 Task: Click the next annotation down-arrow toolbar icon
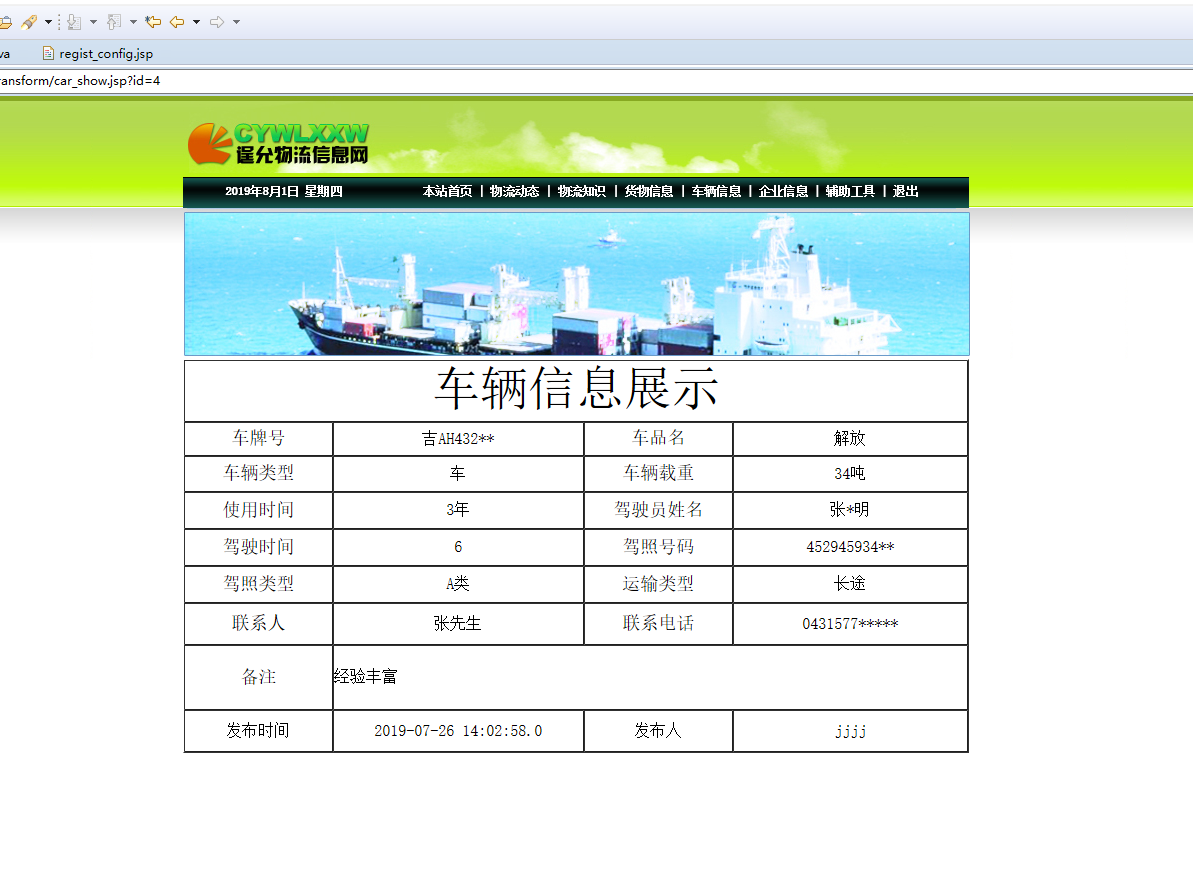[x=73, y=21]
